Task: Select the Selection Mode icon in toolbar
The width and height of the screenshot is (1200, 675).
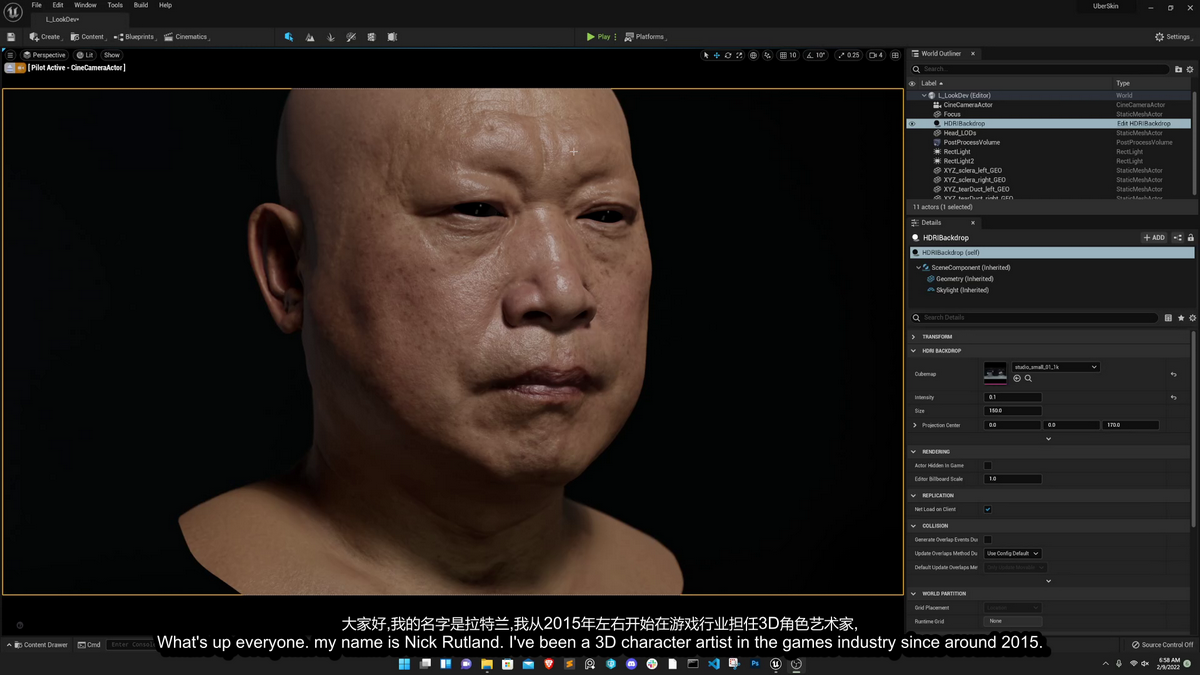Action: 288,37
